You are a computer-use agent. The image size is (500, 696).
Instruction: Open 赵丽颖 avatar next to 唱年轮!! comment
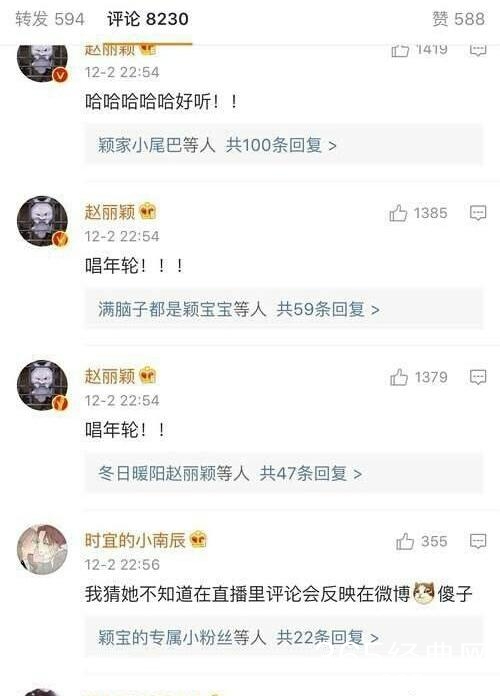pos(42,385)
